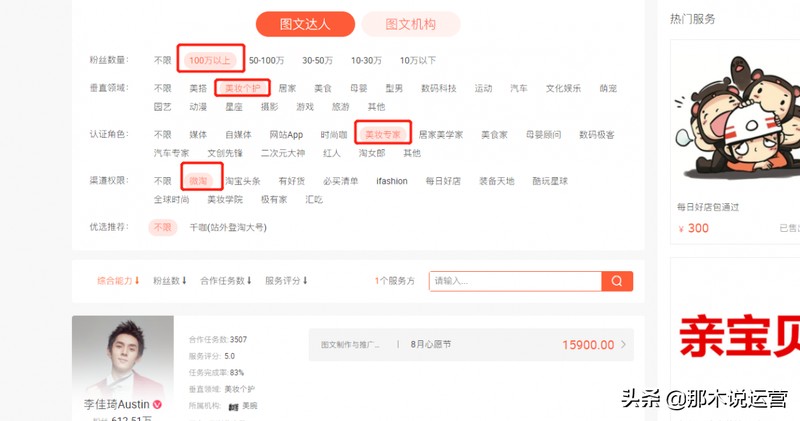Select certified role 二次元大神
This screenshot has width=800, height=421.
point(283,153)
